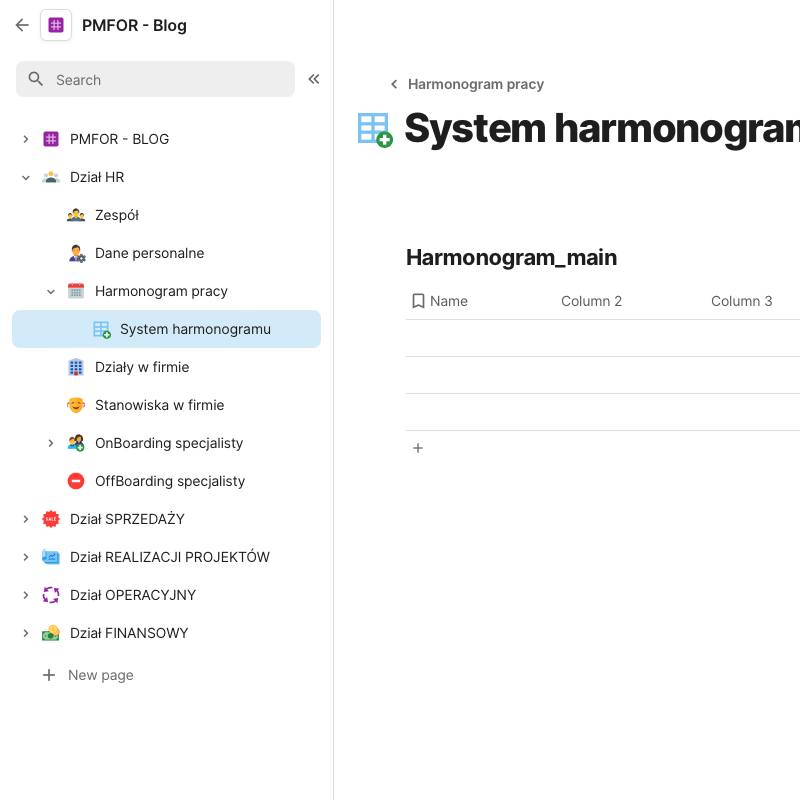
Task: Collapse the Harmonogram pracy subtree
Action: pos(51,291)
